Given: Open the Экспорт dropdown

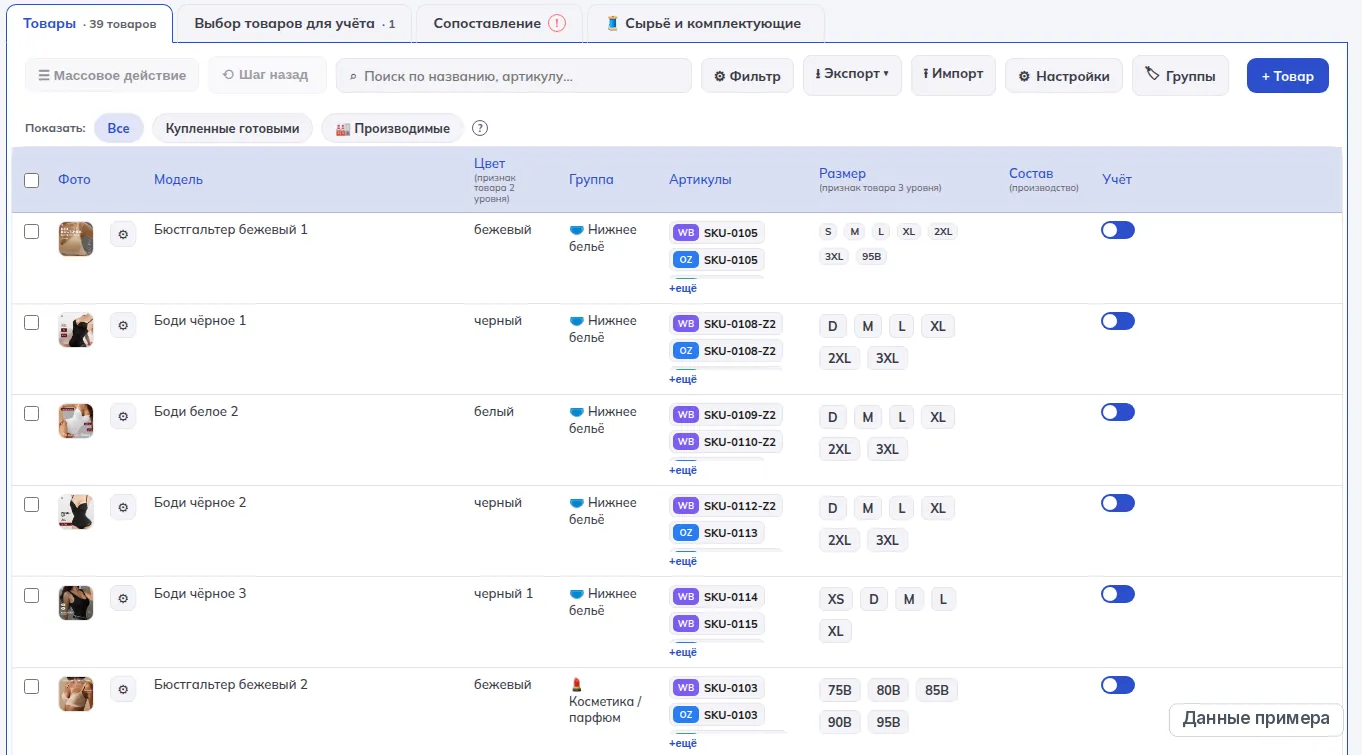Looking at the screenshot, I should 852,75.
